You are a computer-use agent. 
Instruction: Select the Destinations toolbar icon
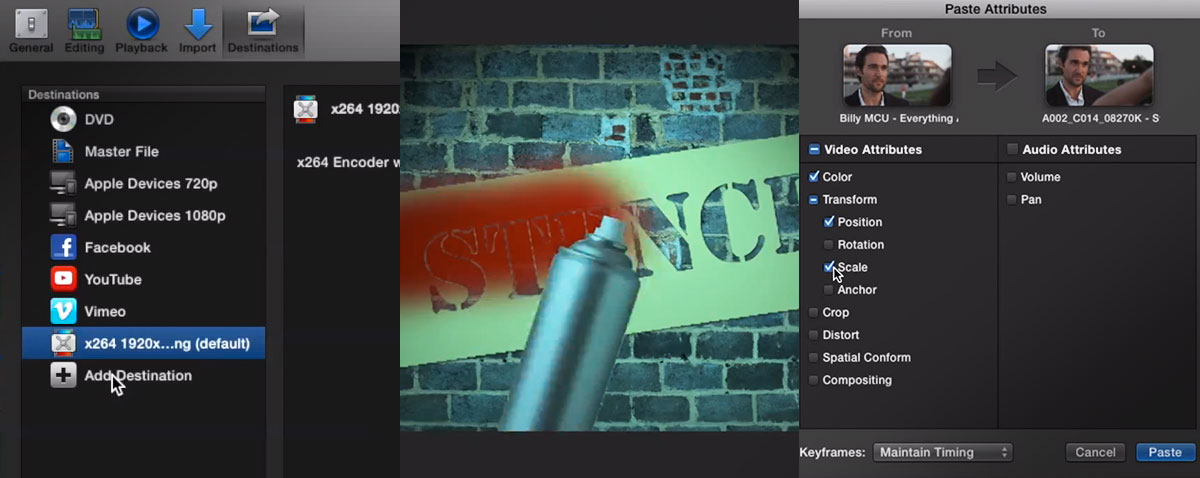tap(263, 29)
